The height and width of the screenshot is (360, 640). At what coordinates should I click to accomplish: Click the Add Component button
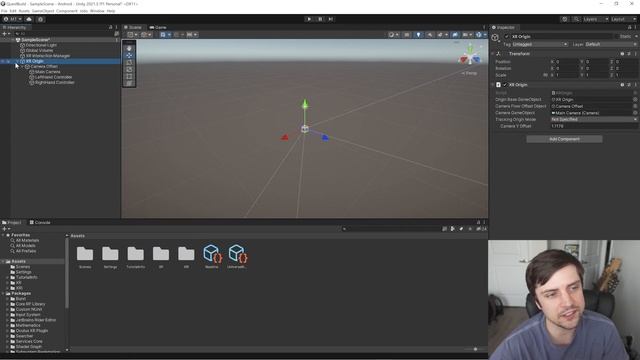(564, 139)
